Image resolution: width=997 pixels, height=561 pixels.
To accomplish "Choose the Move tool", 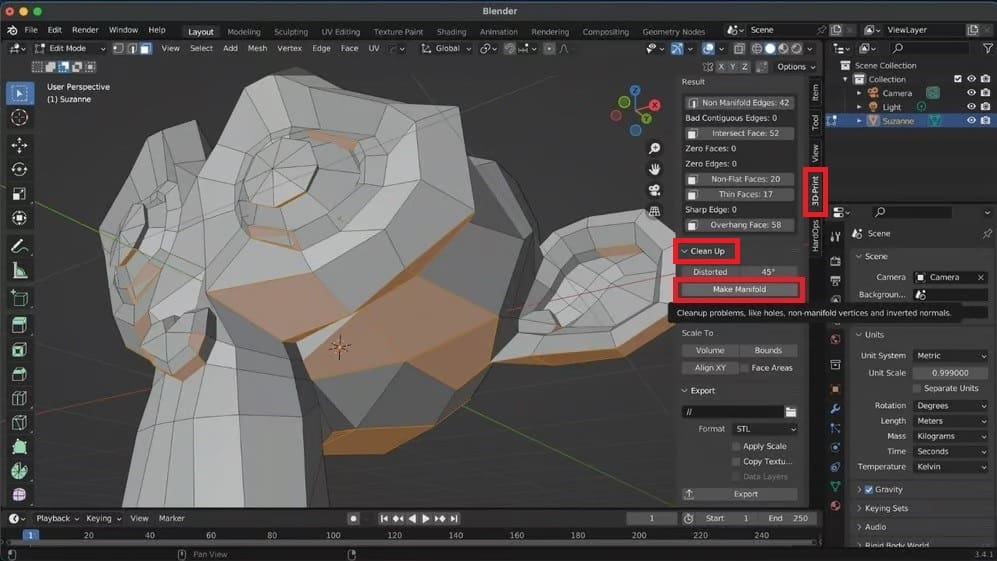I will (19, 146).
